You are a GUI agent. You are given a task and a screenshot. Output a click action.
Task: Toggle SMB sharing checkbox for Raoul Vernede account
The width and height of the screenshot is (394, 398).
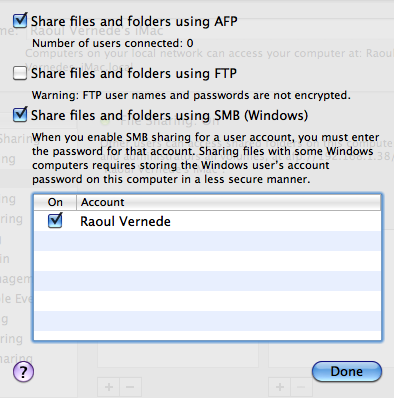[55, 221]
